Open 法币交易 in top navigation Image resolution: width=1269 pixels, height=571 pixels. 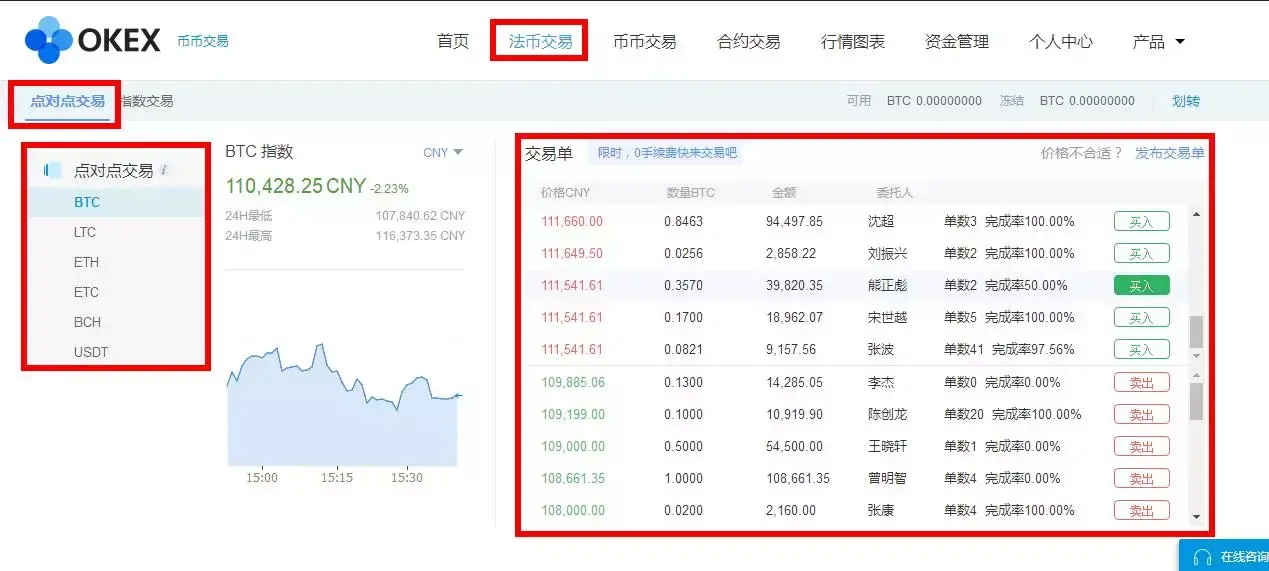coord(540,42)
